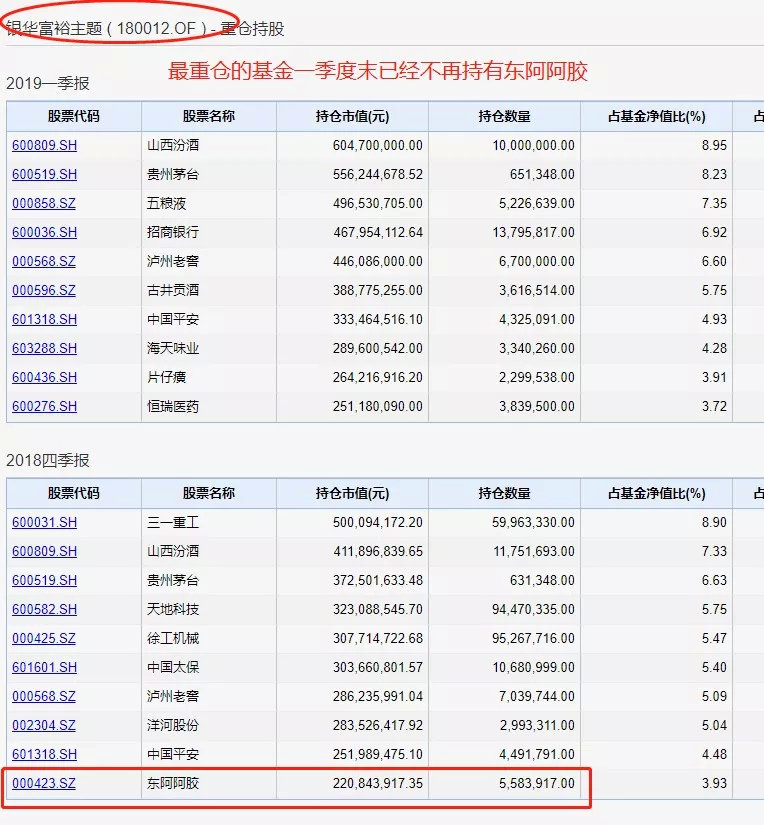Select stock name 贵州茅台 in 2019一季报 table
764x825 pixels.
(x=173, y=174)
